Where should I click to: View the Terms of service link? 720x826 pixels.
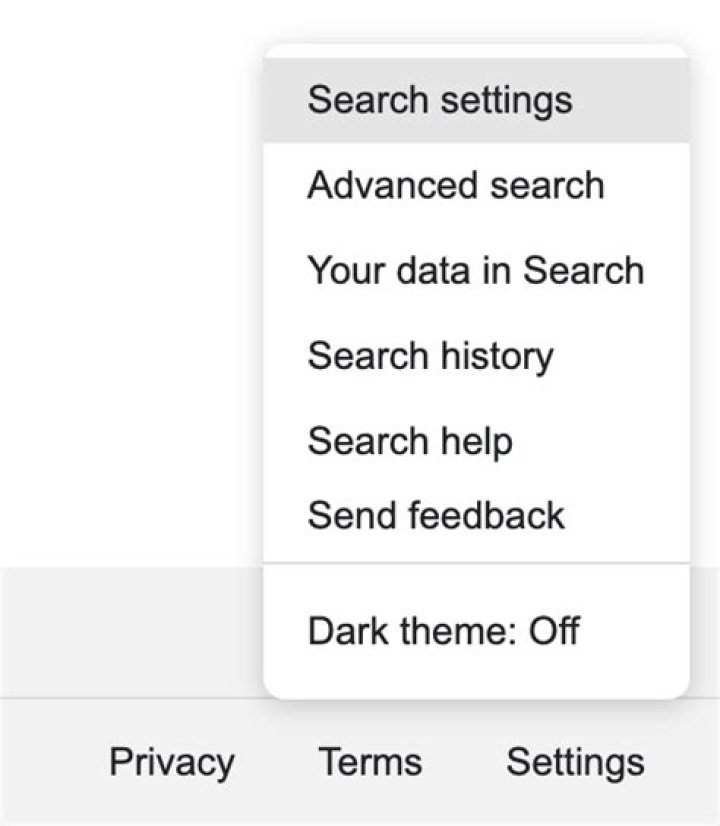(x=370, y=763)
